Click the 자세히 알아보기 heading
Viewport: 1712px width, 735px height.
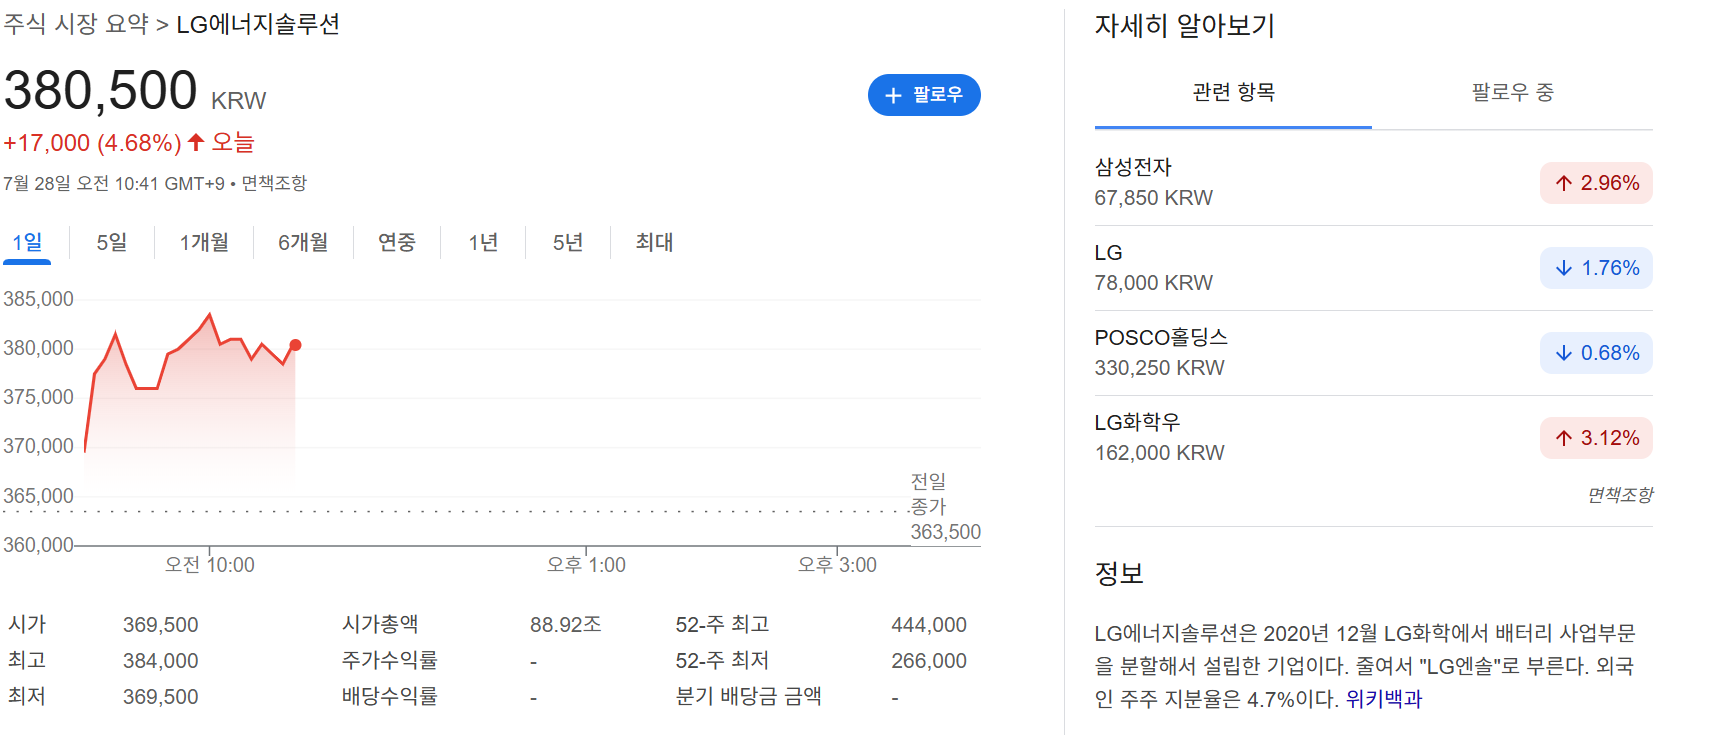(1185, 26)
